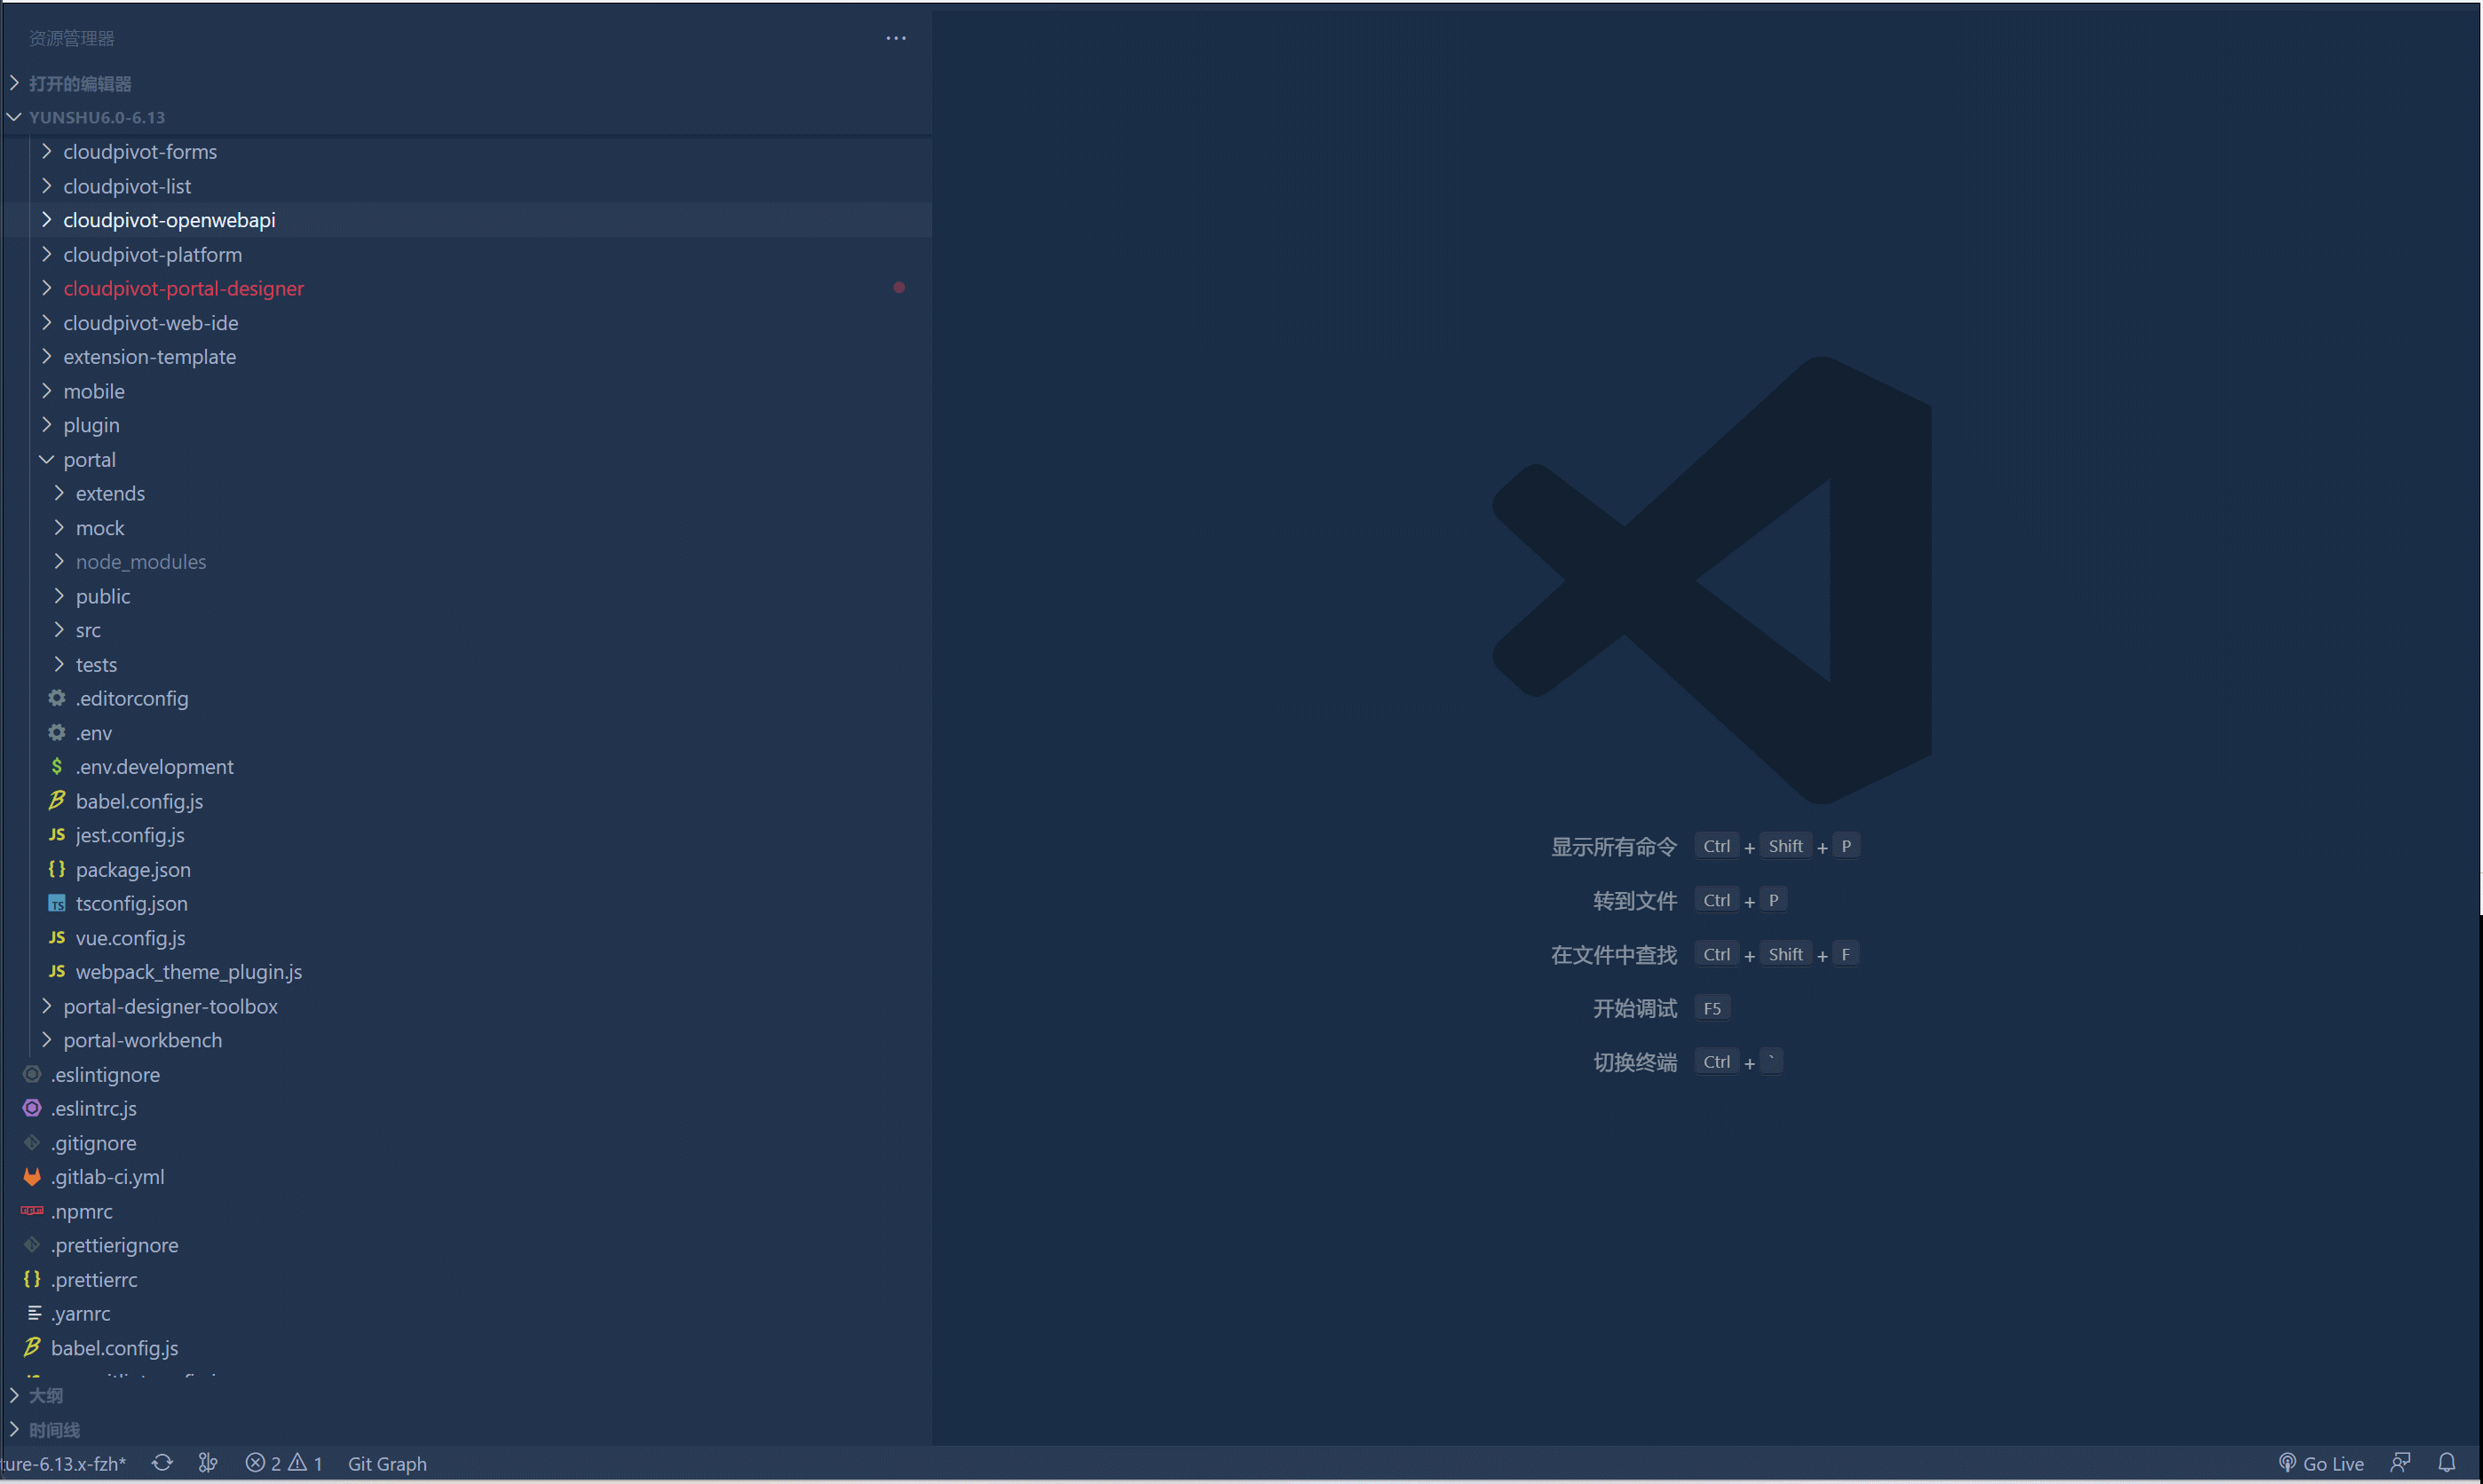
Task: Expand the cloudpivot-list folder chevron
Action: coord(46,185)
